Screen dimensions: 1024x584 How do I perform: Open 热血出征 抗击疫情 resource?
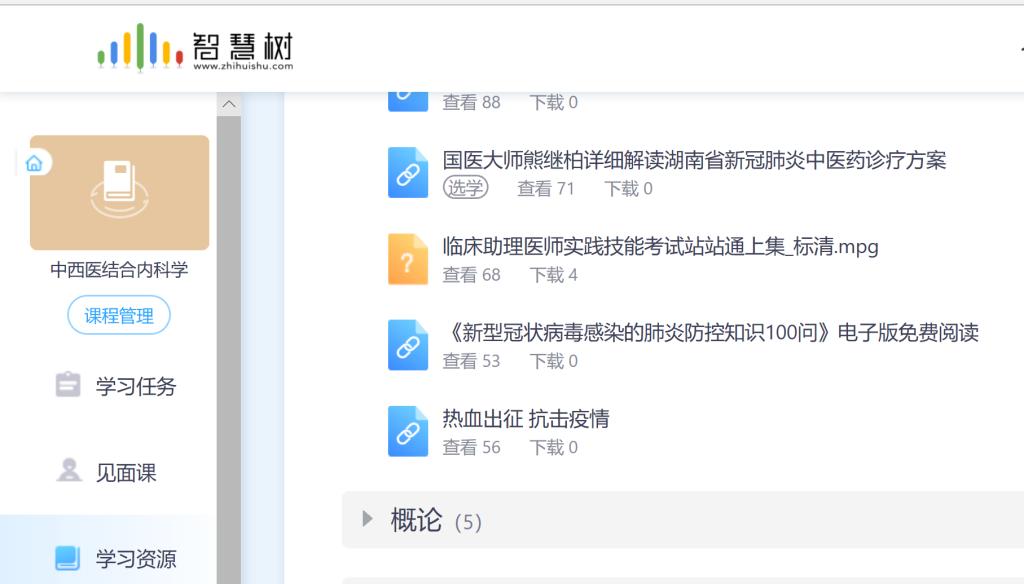click(x=526, y=419)
